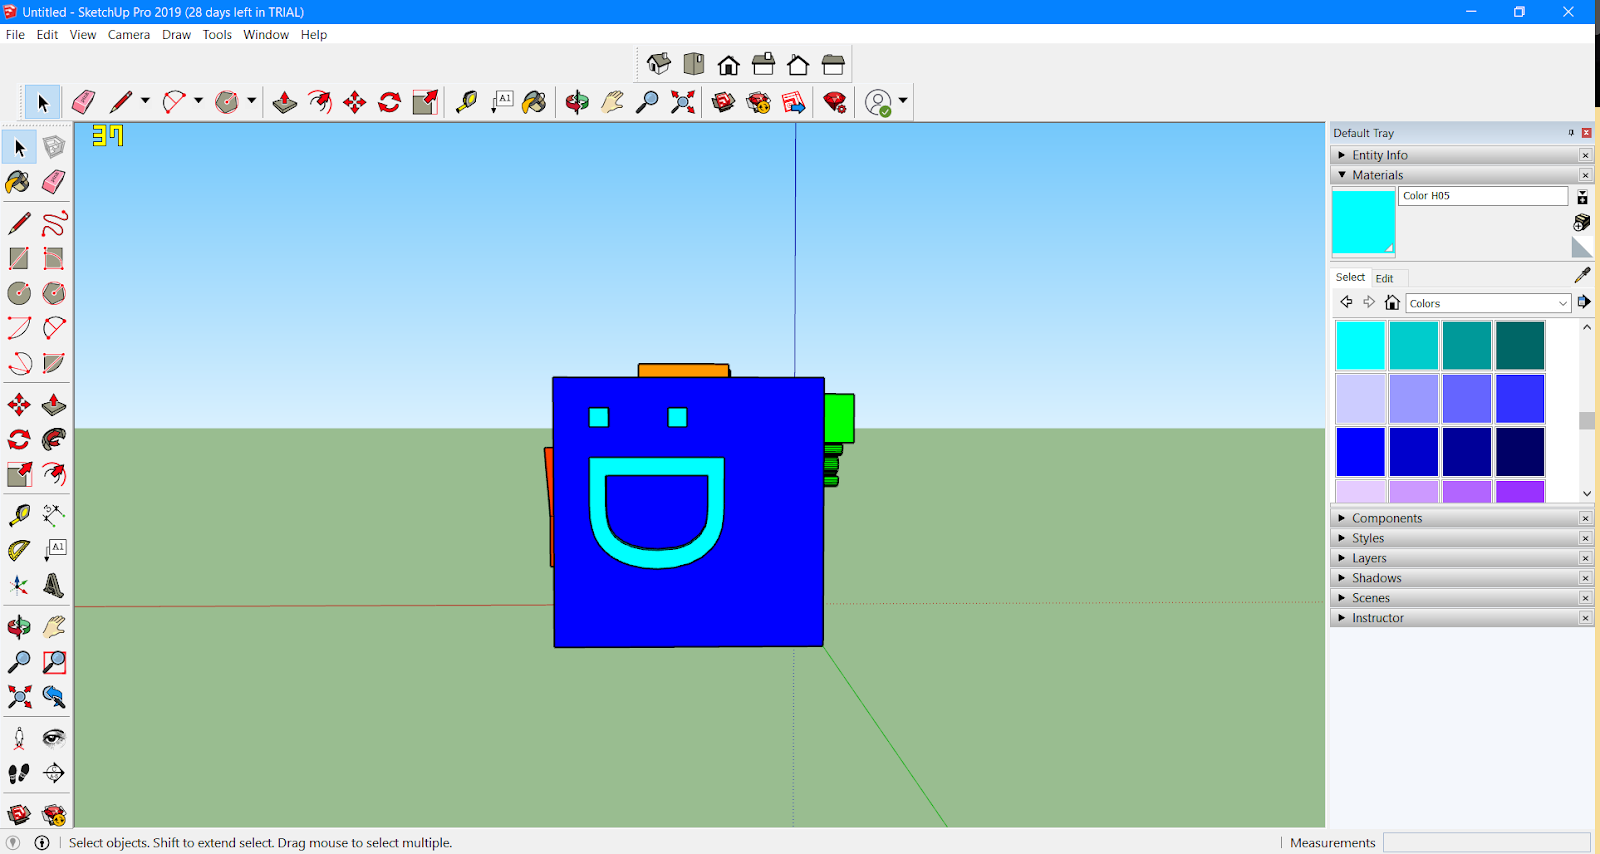The height and width of the screenshot is (854, 1600).
Task: Click the materials list scroll-down arrow
Action: tap(1587, 494)
